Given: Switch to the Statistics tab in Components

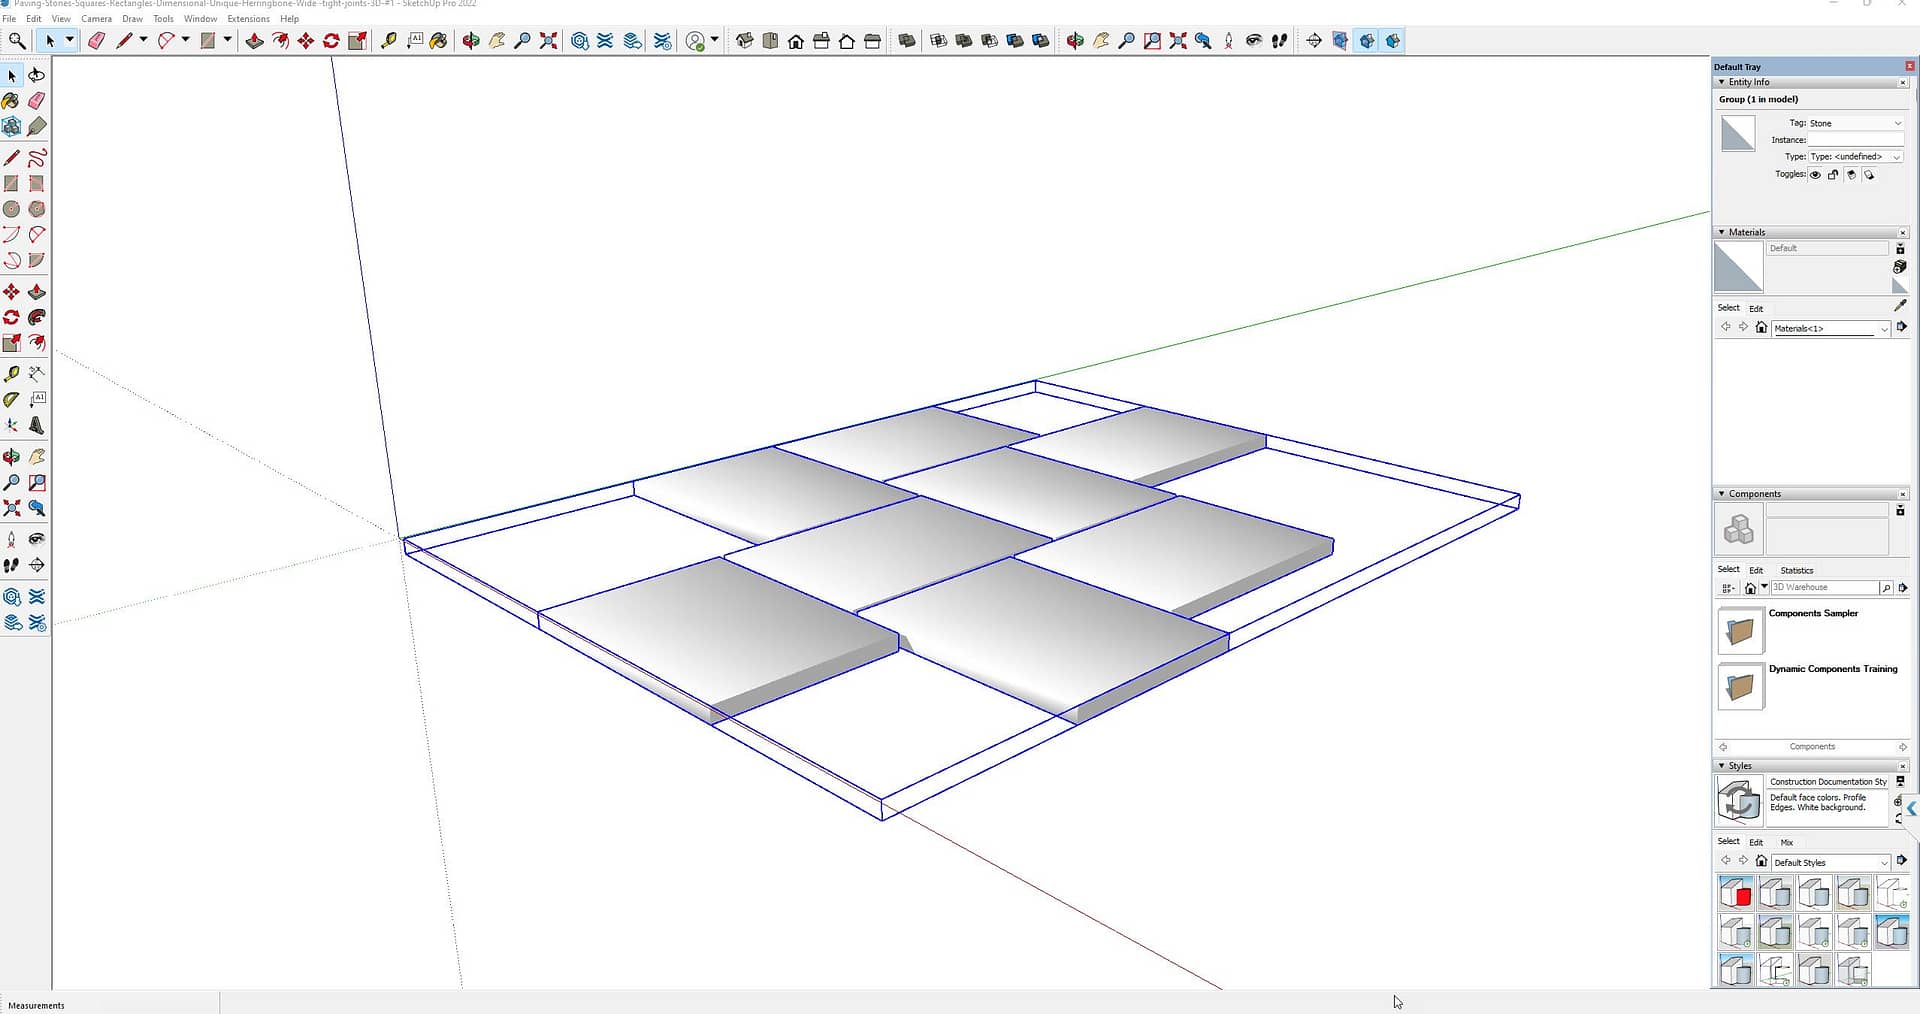Looking at the screenshot, I should (x=1796, y=570).
